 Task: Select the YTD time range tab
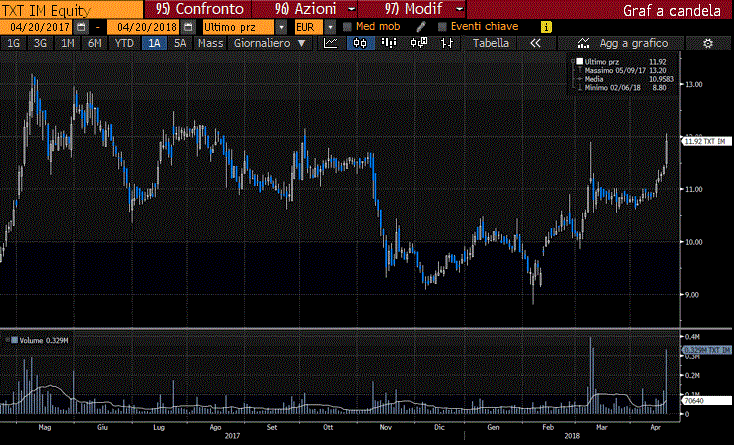tap(125, 44)
